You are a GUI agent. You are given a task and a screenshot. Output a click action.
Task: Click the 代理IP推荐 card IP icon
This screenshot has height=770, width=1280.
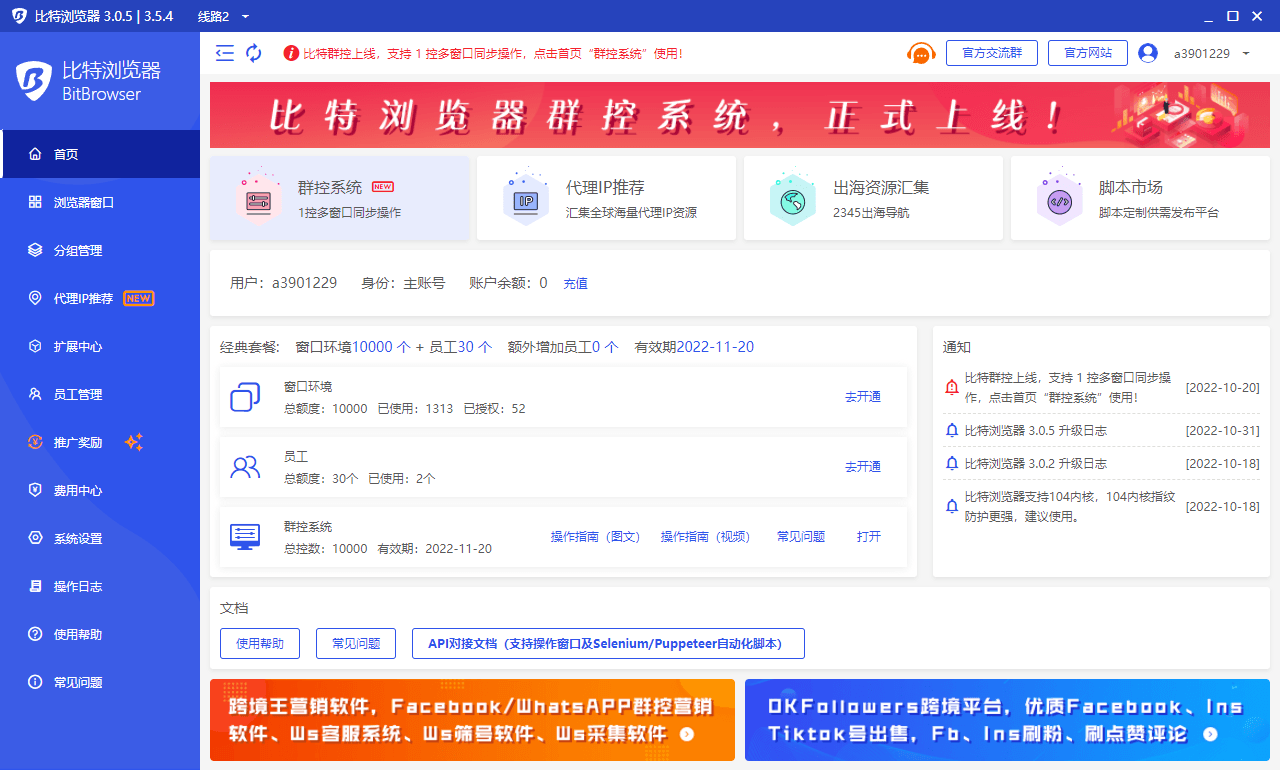525,200
